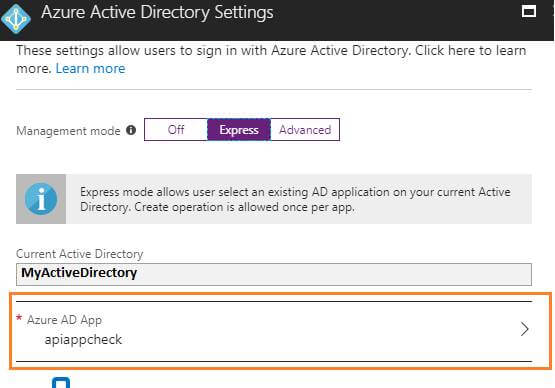The height and width of the screenshot is (388, 555).
Task: Select Express management mode
Action: click(x=239, y=130)
